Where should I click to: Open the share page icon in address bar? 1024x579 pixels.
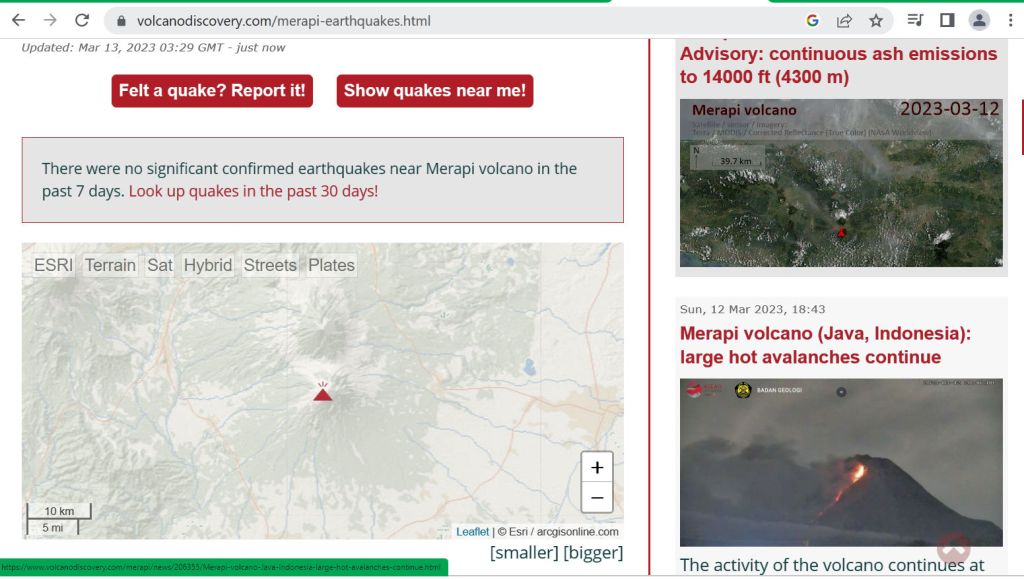(x=844, y=20)
